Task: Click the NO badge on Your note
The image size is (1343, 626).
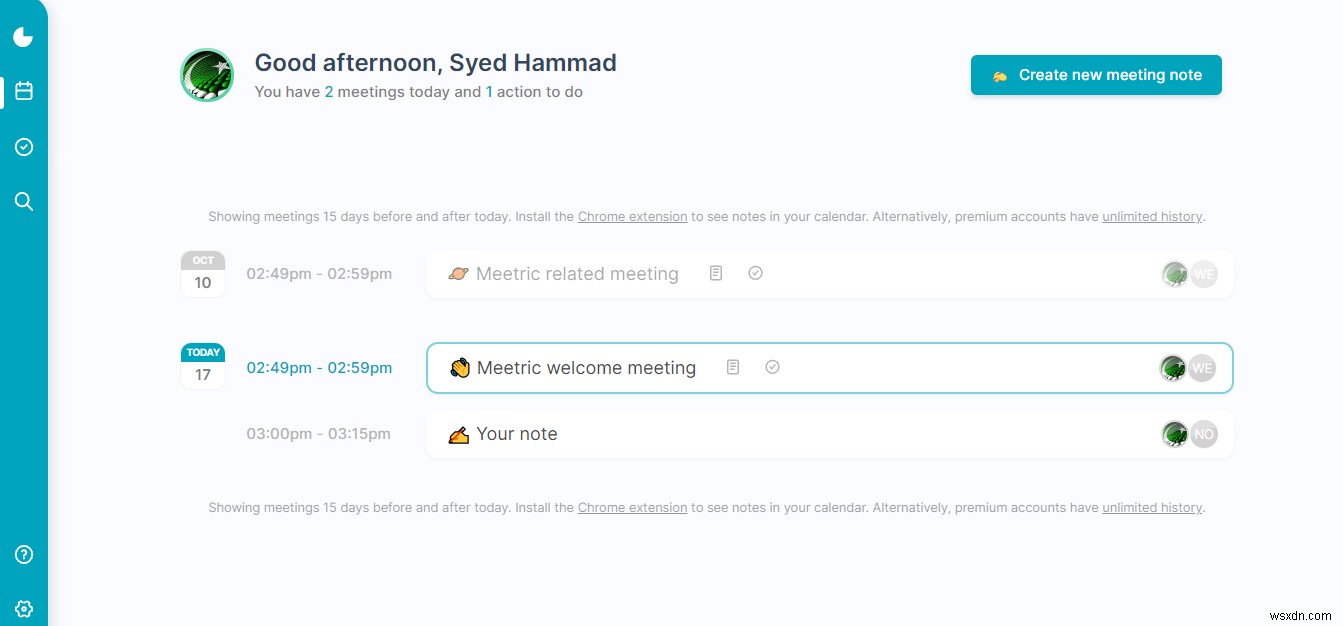Action: [1204, 433]
